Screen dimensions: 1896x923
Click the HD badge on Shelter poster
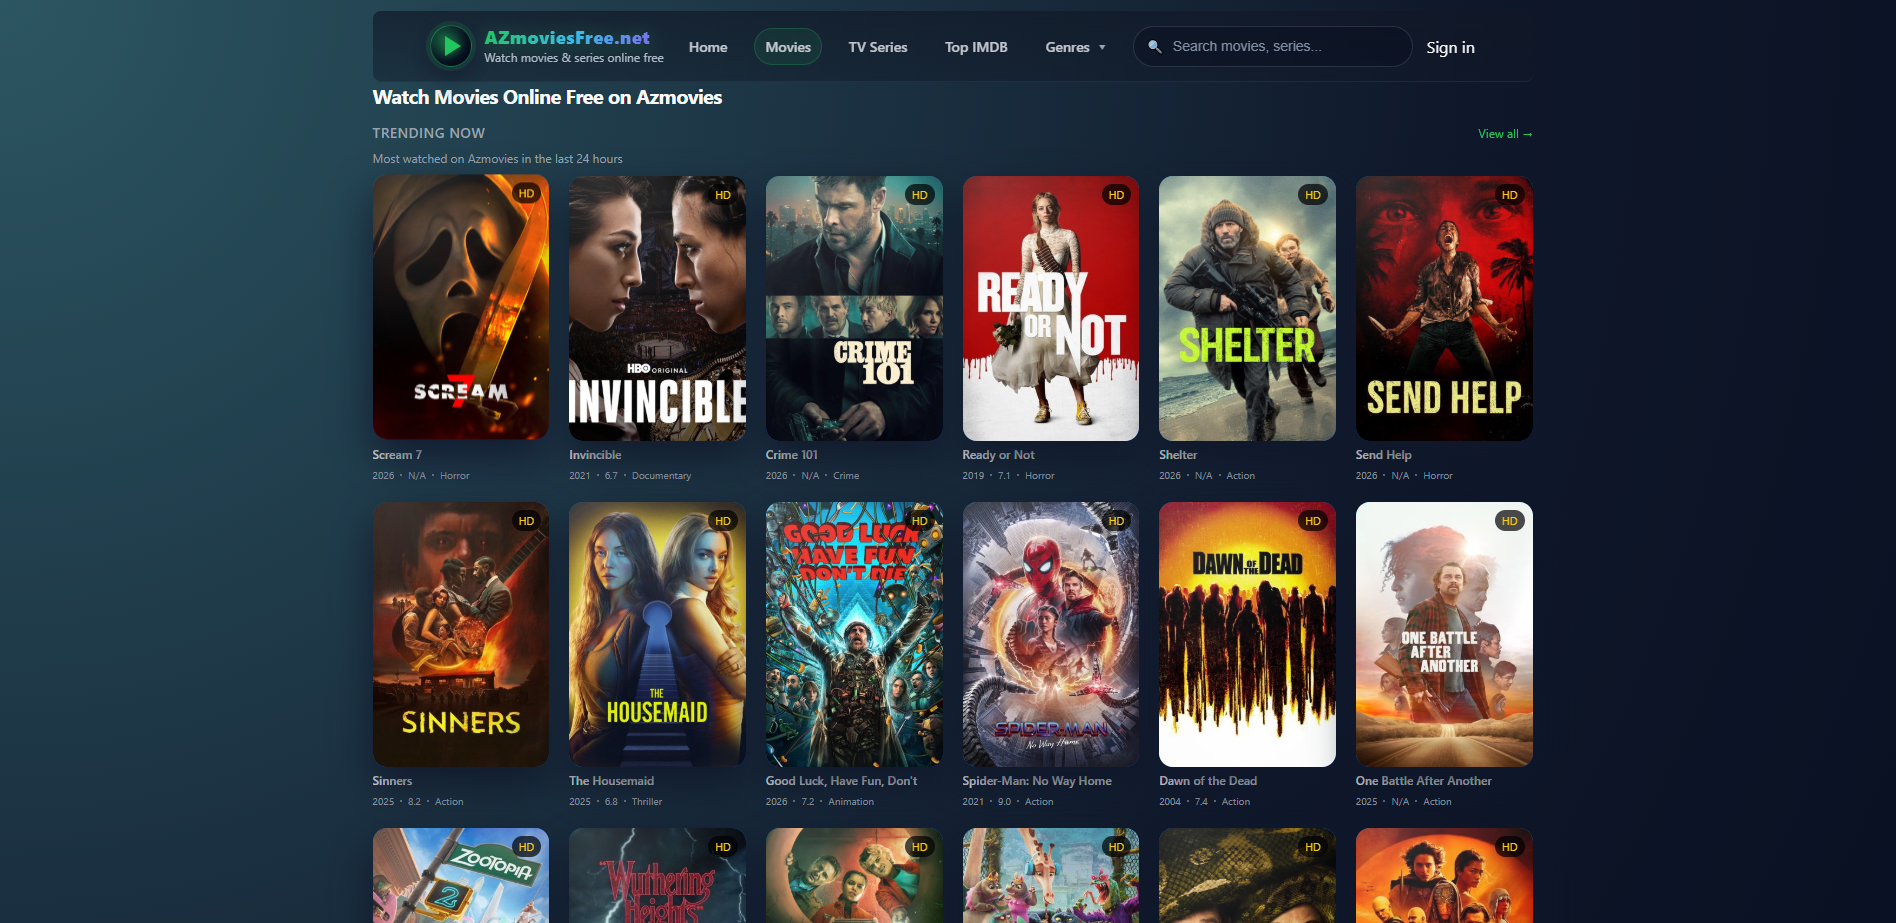[1312, 195]
